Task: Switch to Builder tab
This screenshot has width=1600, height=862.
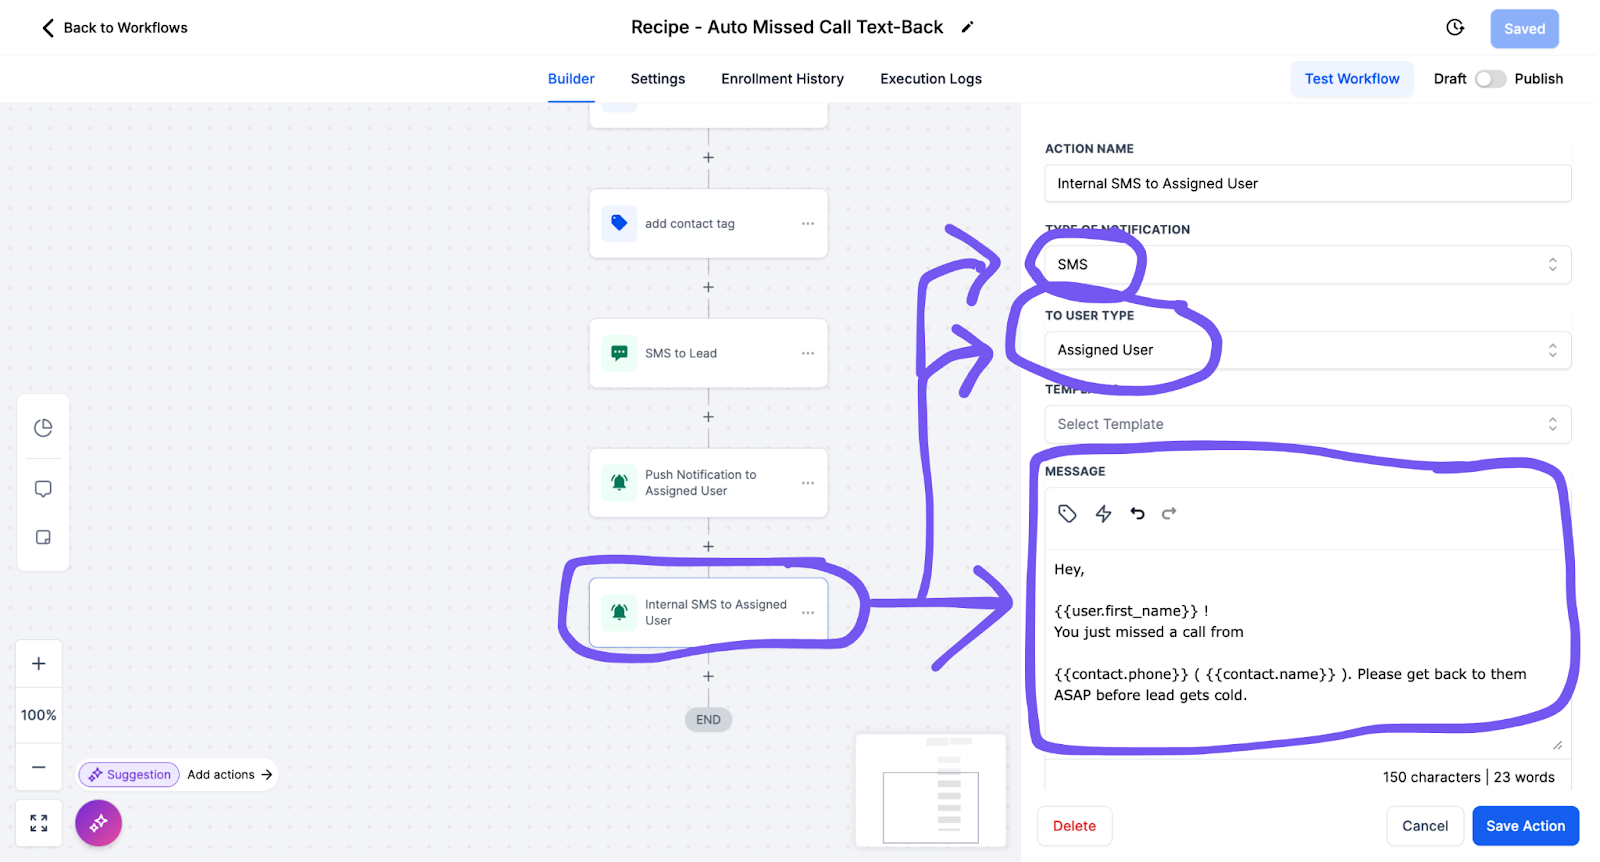Action: click(x=571, y=79)
